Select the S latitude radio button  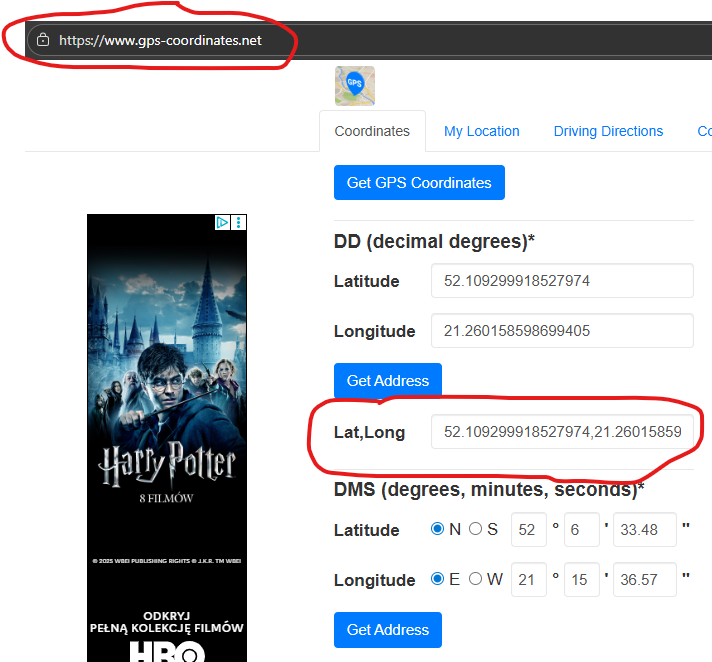pyautogui.click(x=475, y=529)
